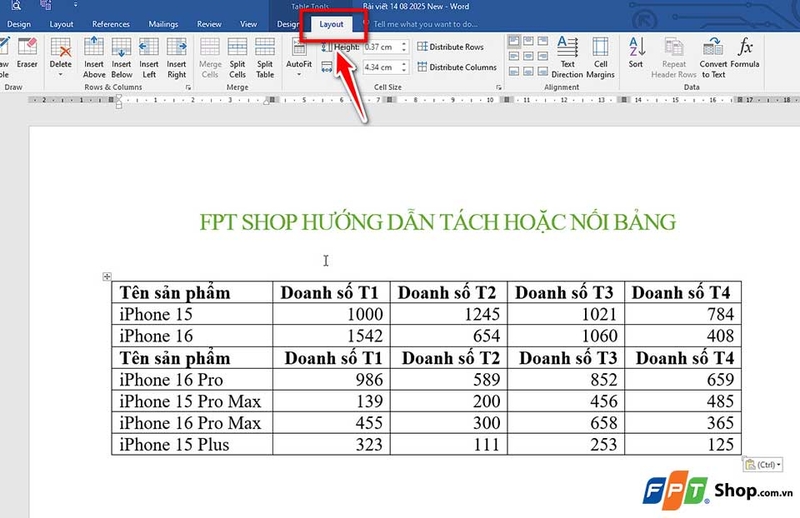Click second Tên sản phẩm header cell
800x518 pixels.
click(x=192, y=358)
